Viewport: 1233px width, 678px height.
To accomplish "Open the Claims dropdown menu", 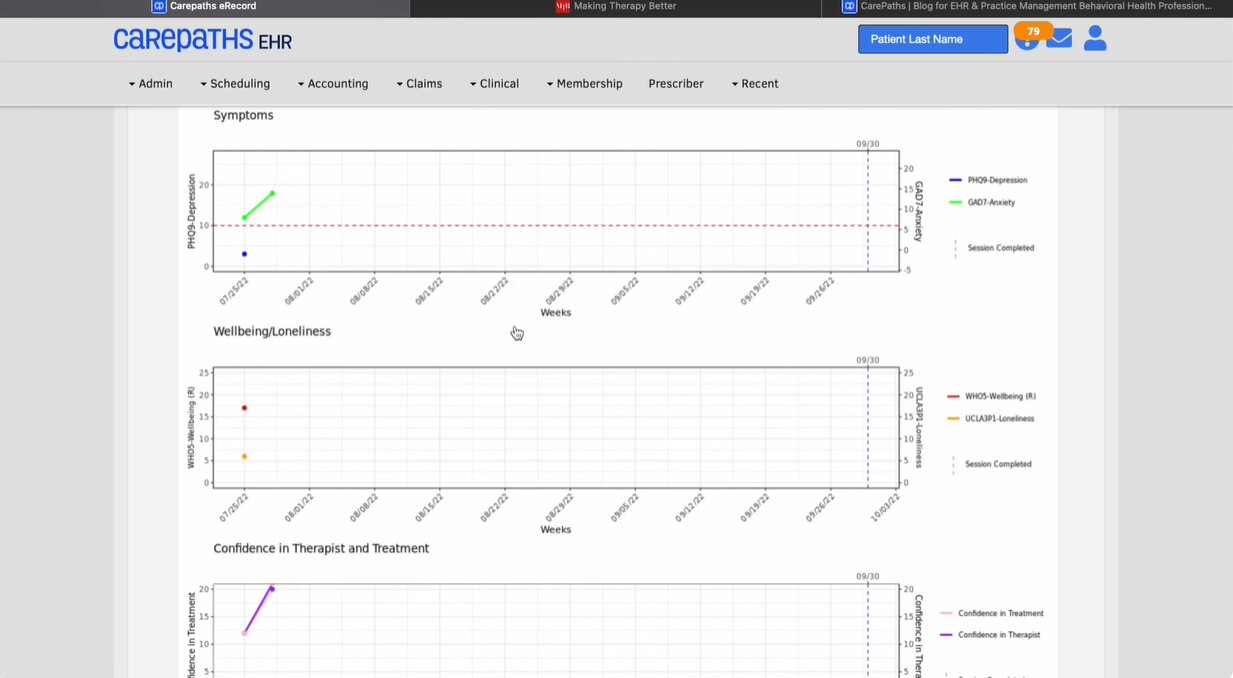I will (x=419, y=84).
